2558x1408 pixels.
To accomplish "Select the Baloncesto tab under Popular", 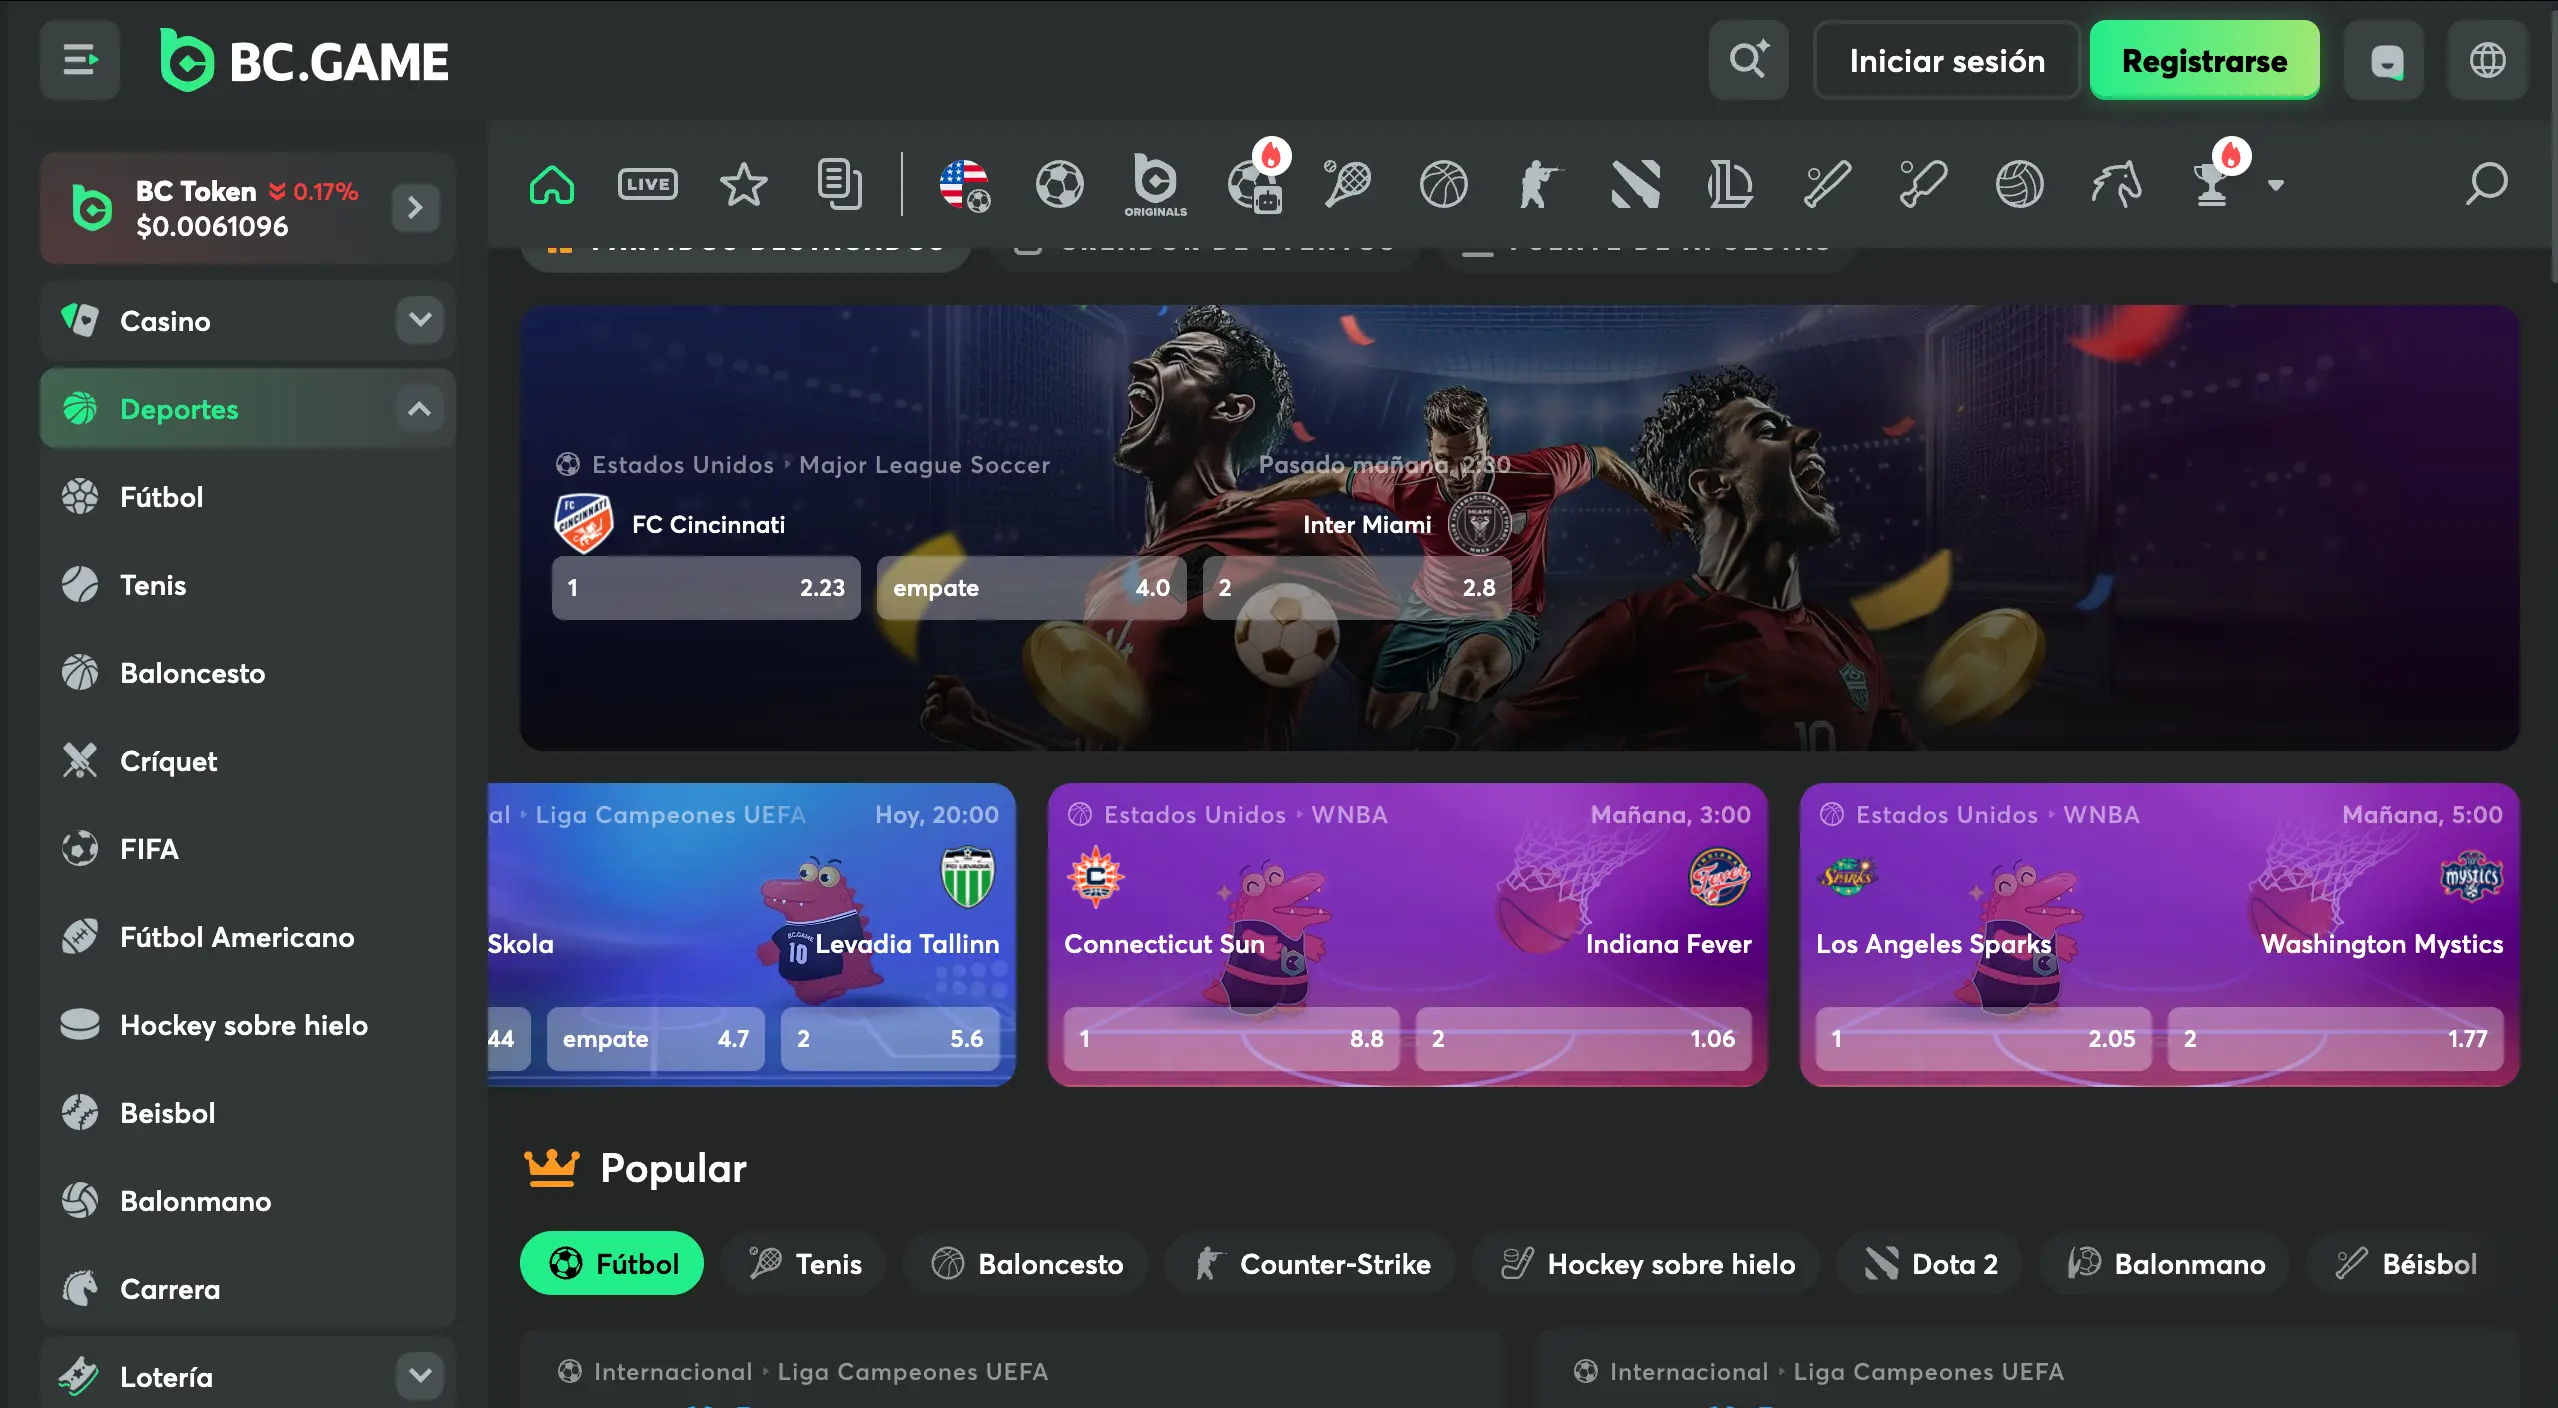I will pyautogui.click(x=1026, y=1264).
